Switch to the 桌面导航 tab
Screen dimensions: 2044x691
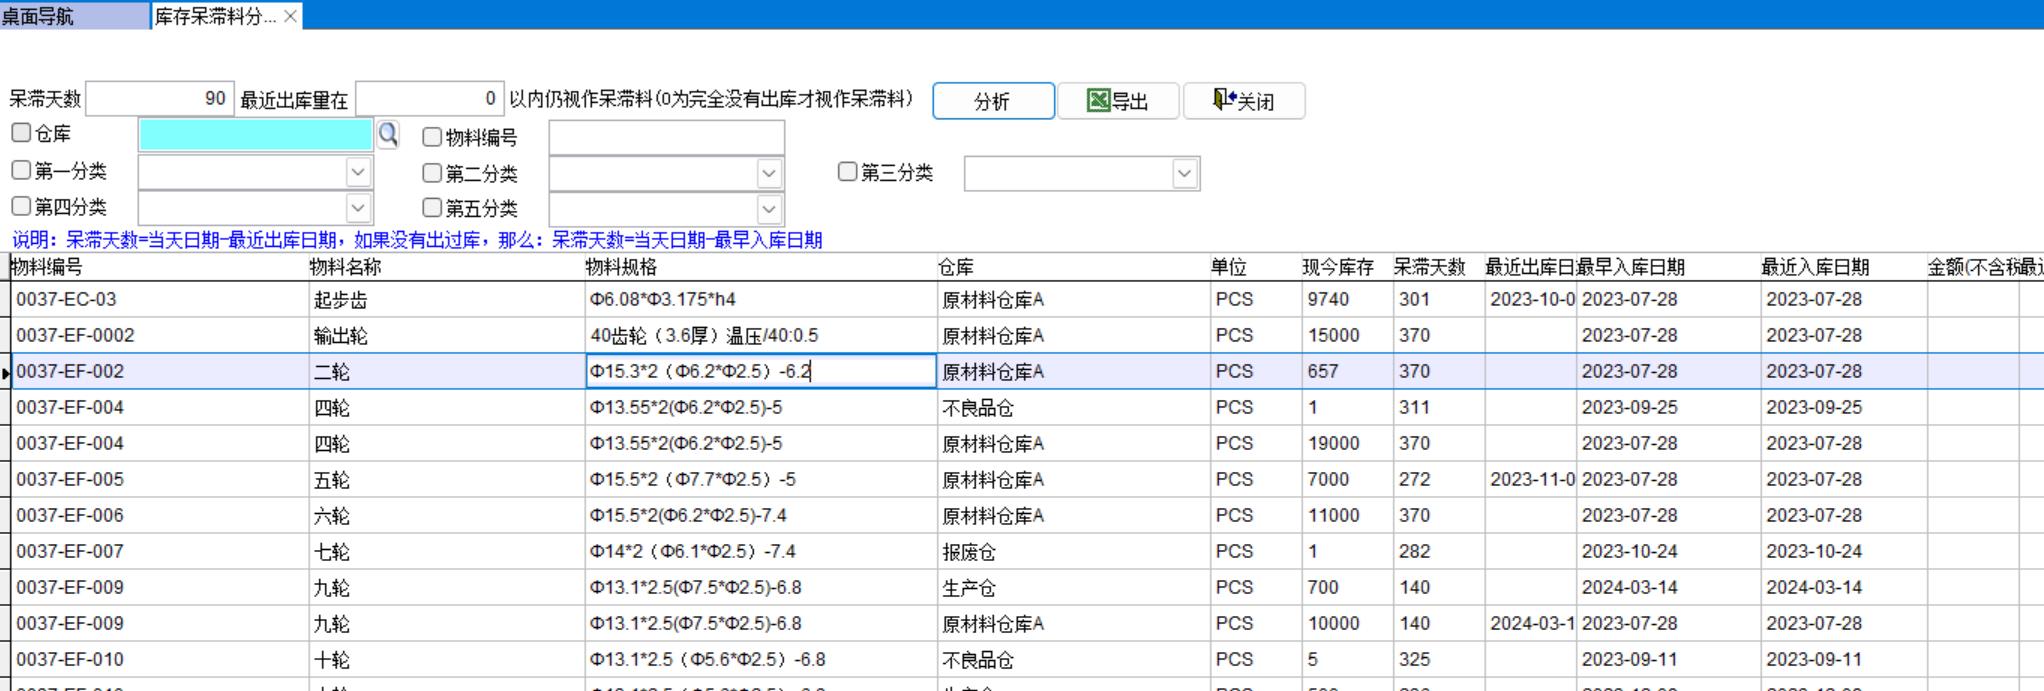[x=40, y=16]
